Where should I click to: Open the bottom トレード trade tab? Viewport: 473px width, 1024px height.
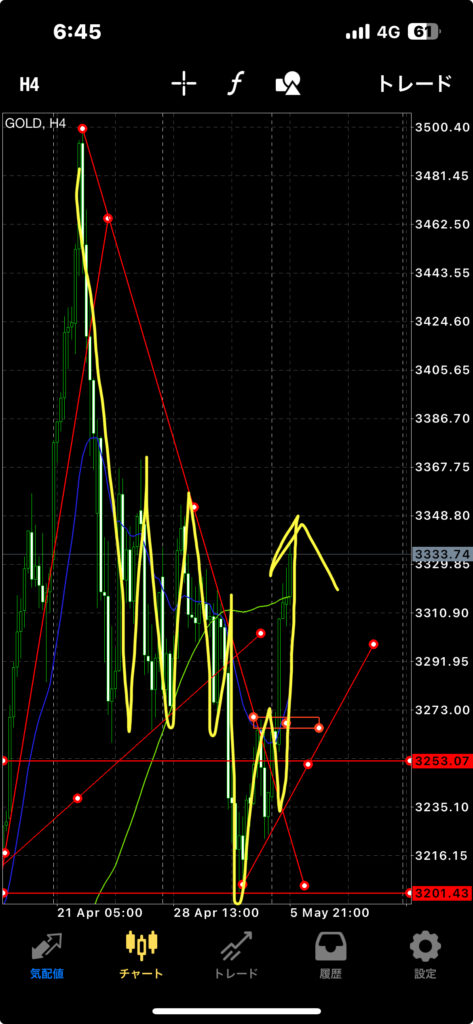click(x=236, y=955)
